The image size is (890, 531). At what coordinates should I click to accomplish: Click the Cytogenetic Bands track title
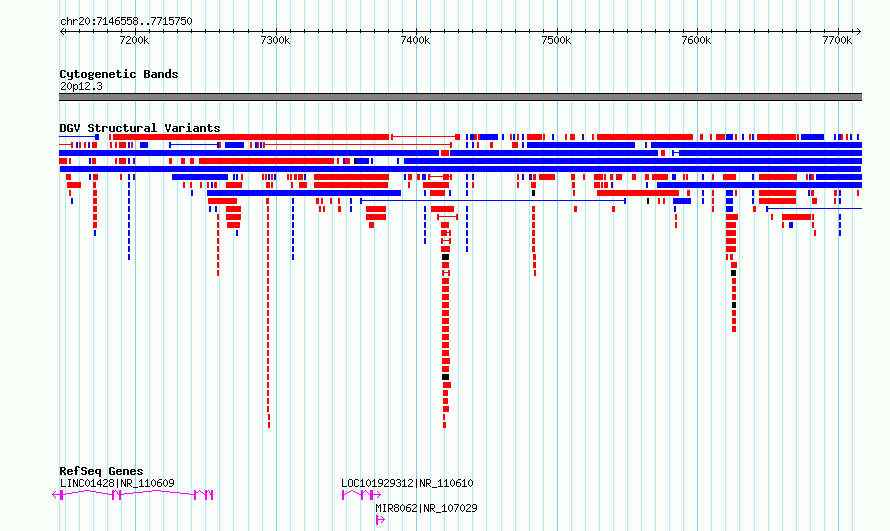pos(119,74)
